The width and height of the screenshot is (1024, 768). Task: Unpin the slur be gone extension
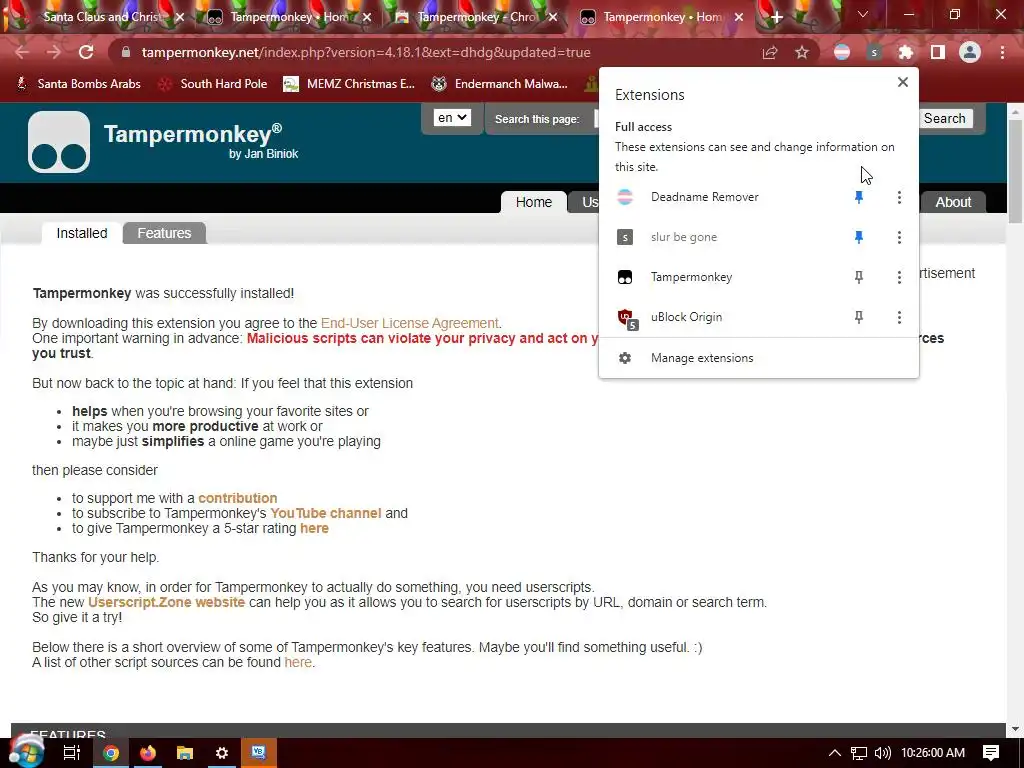pyautogui.click(x=859, y=237)
